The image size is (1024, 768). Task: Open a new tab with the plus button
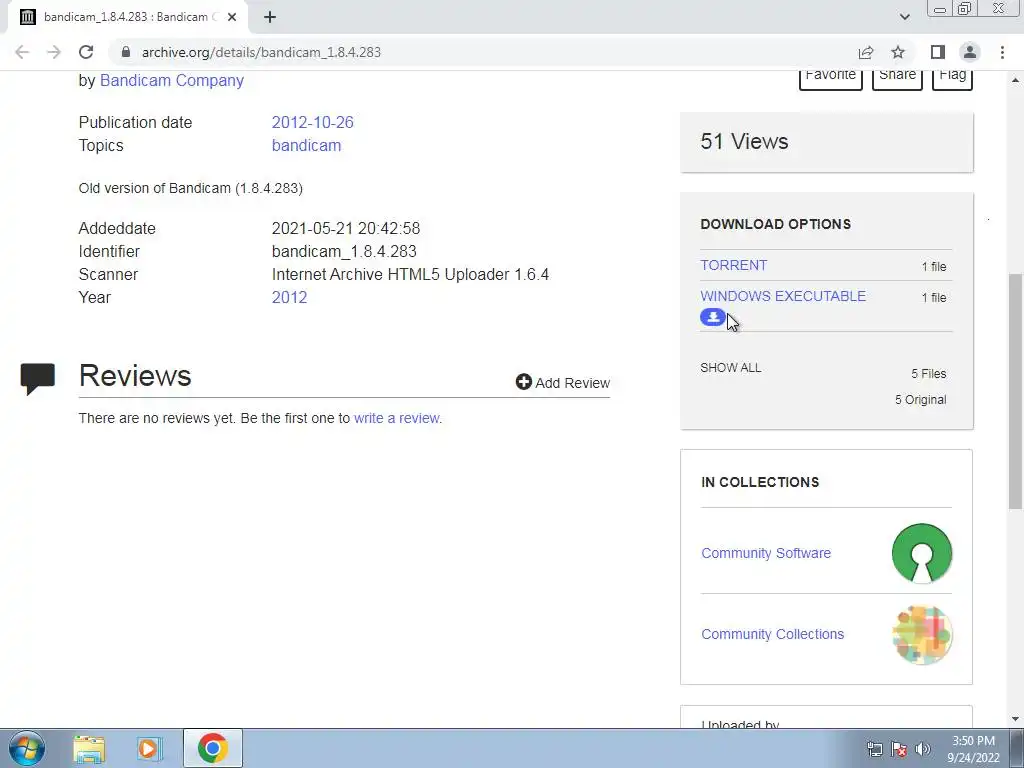pos(270,17)
